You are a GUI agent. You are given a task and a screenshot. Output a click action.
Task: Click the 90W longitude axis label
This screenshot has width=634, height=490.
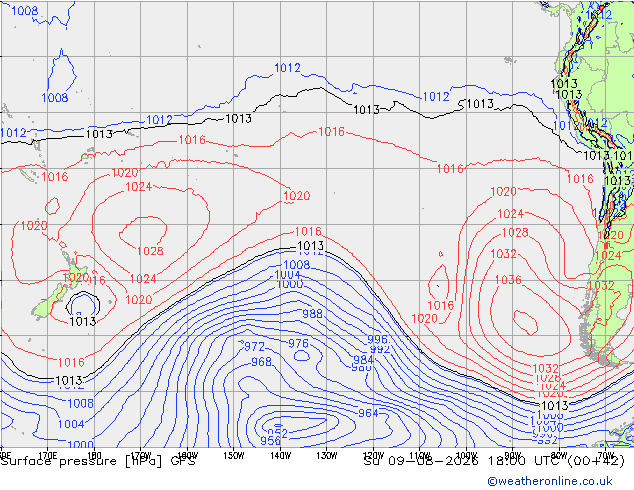tap(513, 456)
